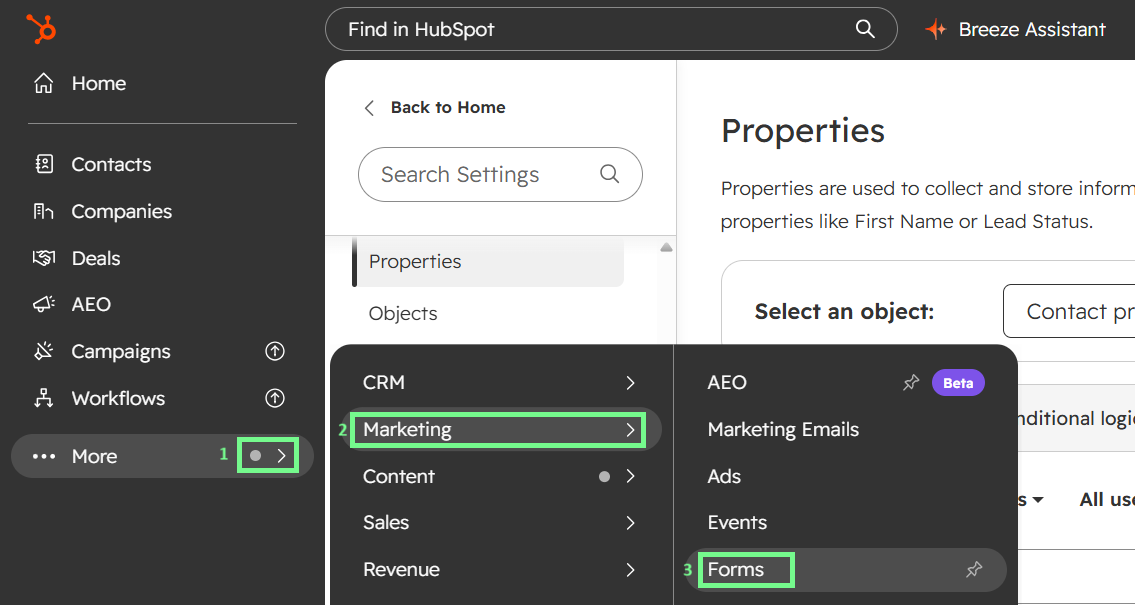The image size is (1135, 605).
Task: Click the Search Settings input field
Action: tap(500, 174)
